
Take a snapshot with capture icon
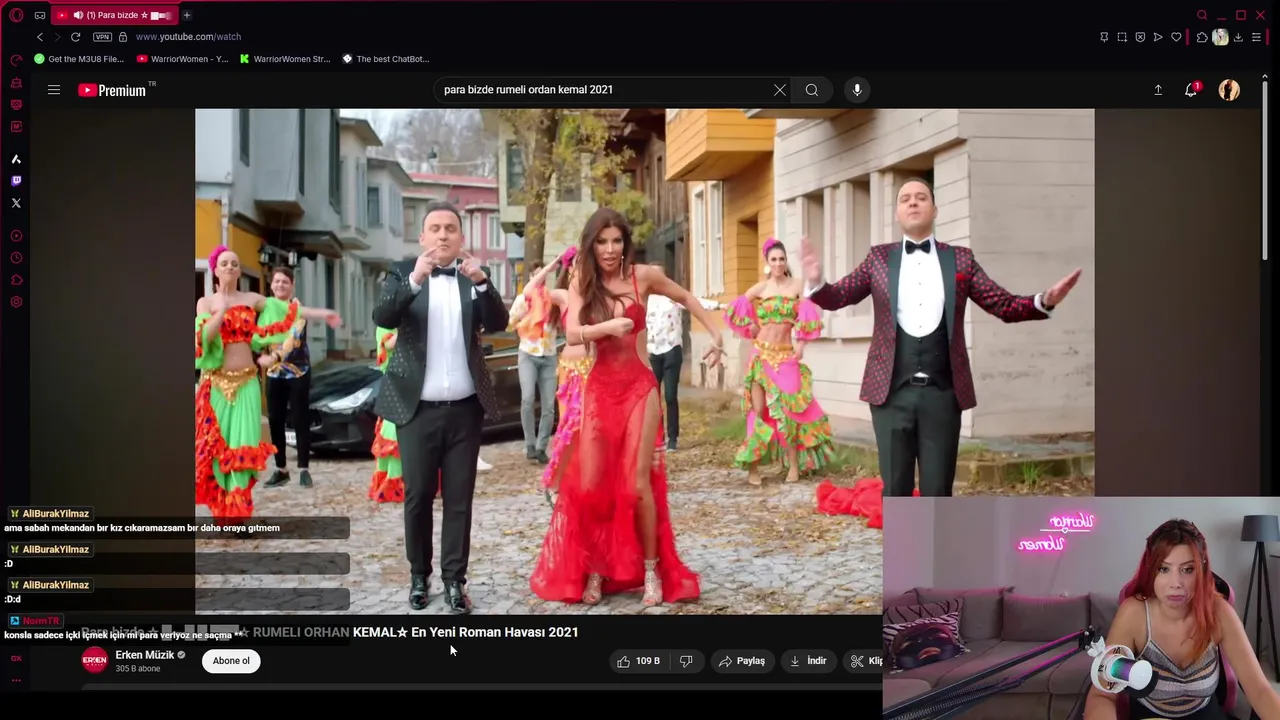1122,37
